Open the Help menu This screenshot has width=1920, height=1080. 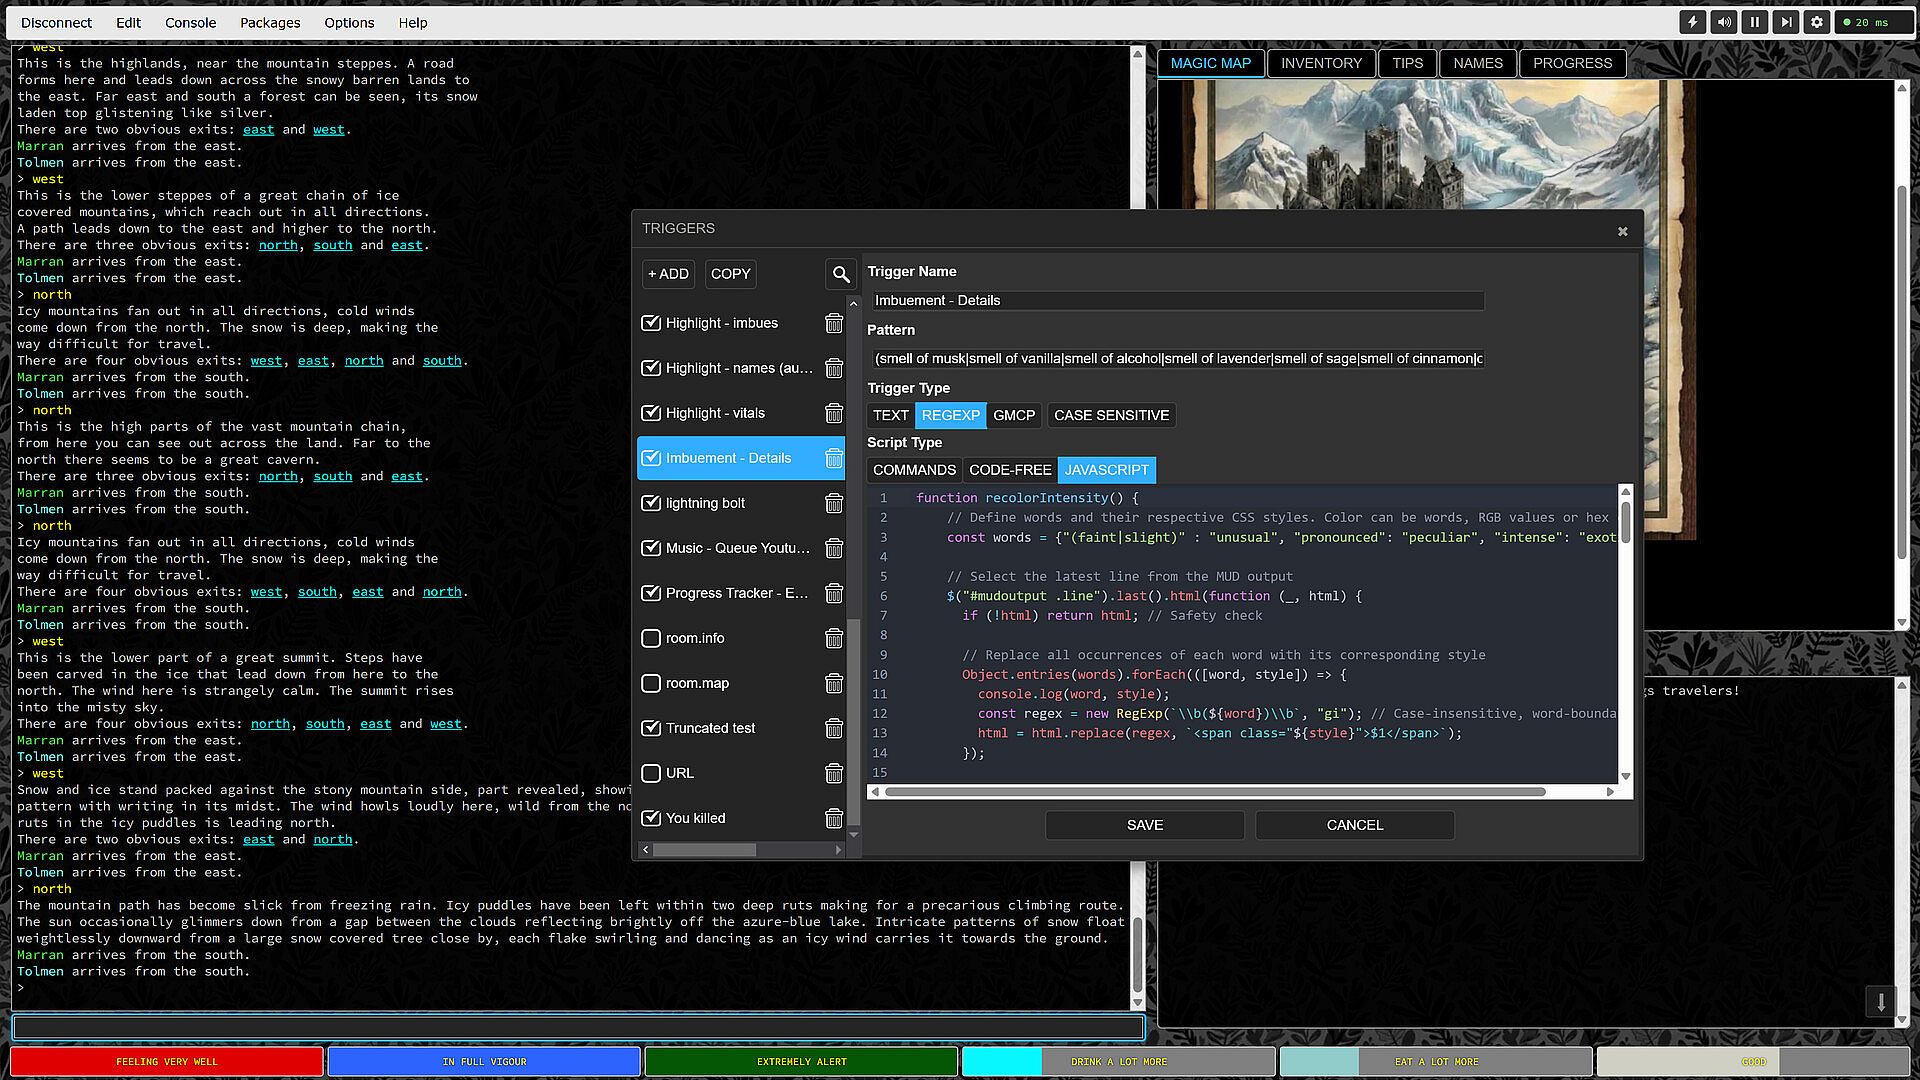pyautogui.click(x=413, y=22)
